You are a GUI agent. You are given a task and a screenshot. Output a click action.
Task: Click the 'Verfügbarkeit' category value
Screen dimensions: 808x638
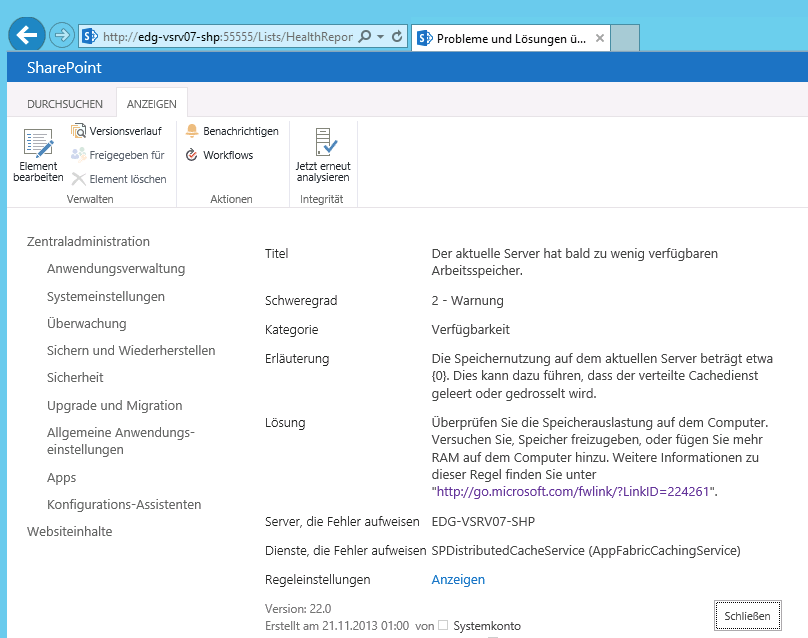pyautogui.click(x=470, y=329)
